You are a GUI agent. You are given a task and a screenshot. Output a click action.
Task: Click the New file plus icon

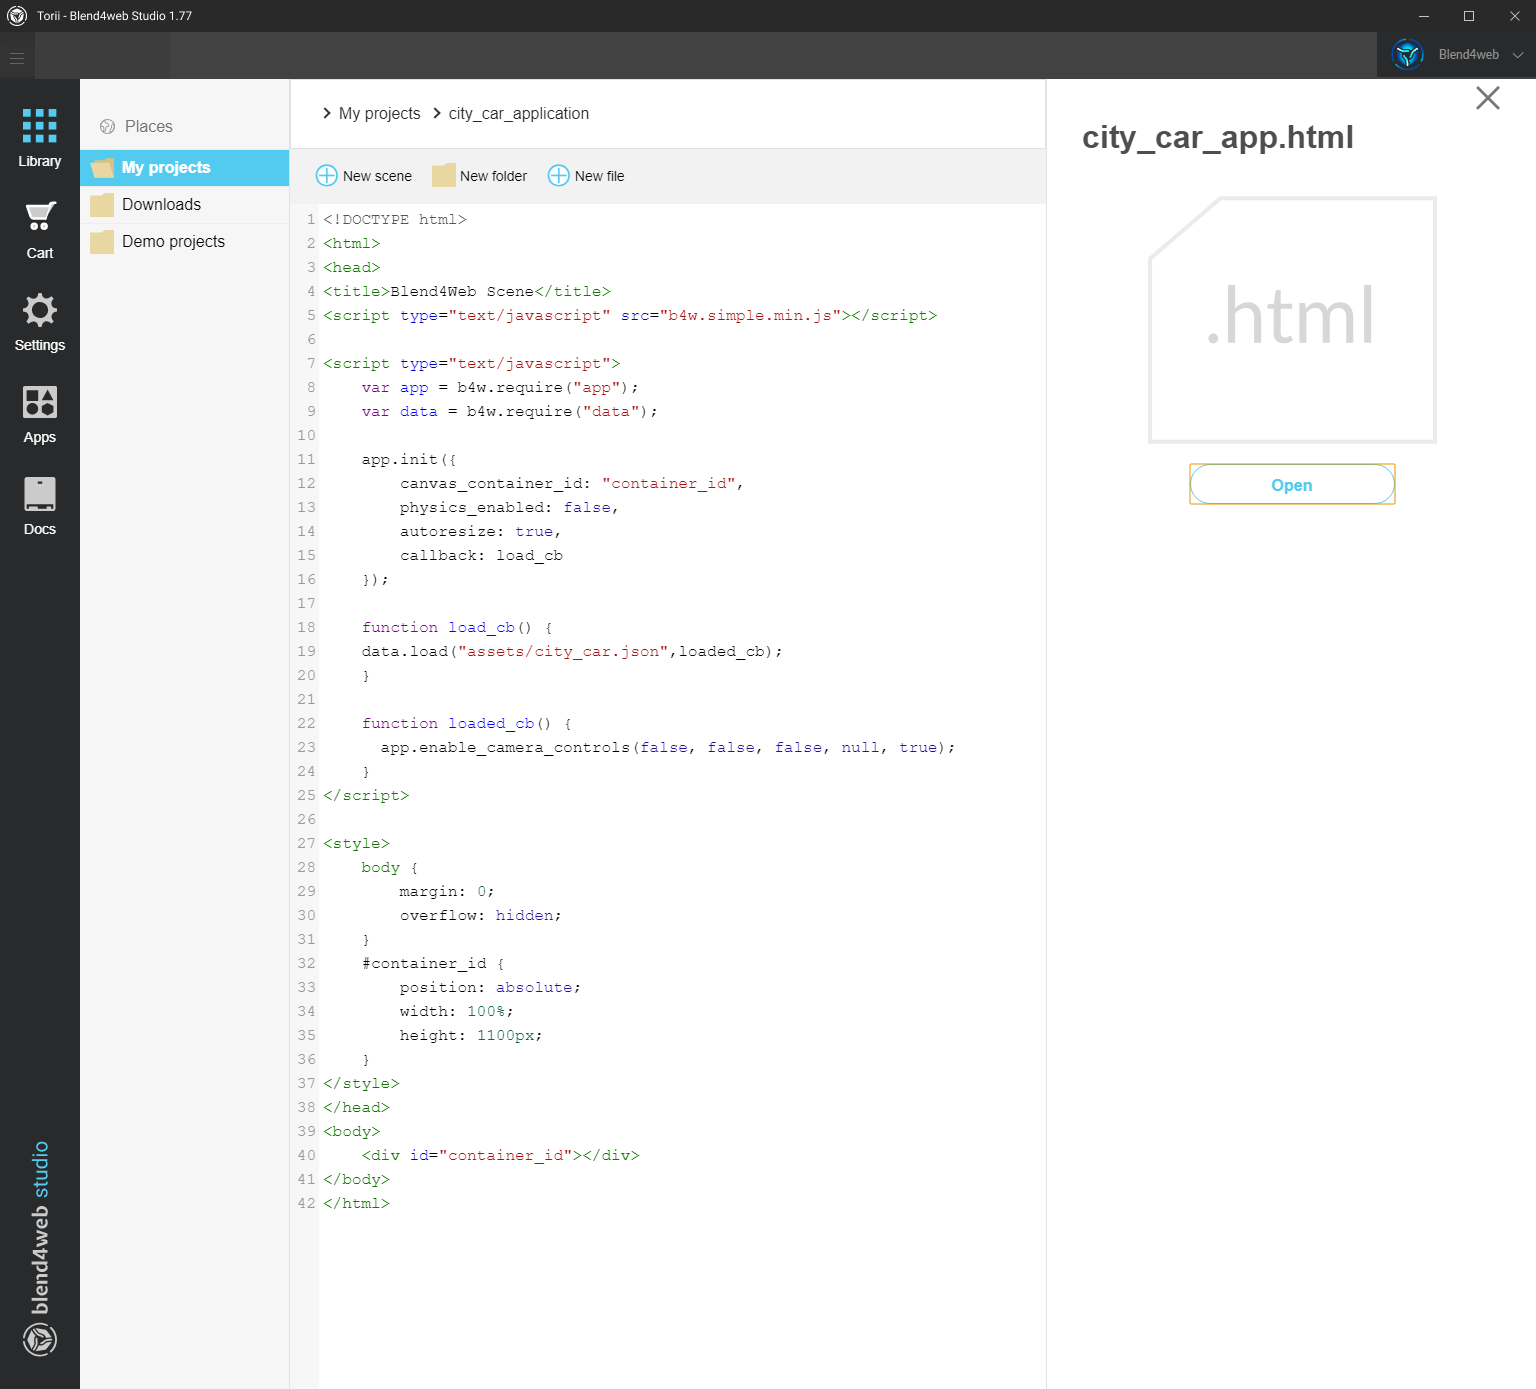pos(559,176)
